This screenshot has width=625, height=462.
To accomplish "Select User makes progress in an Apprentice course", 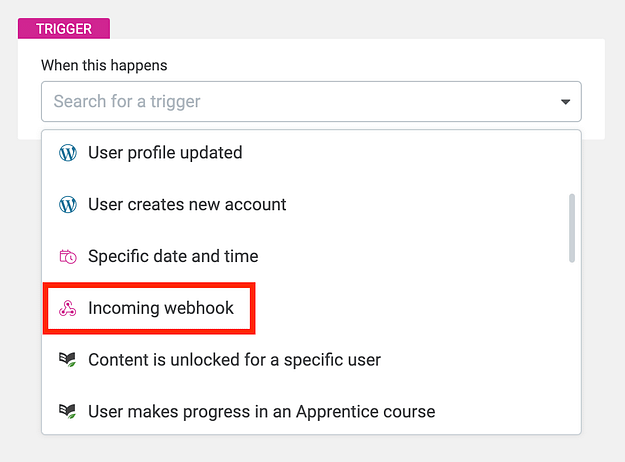I will click(x=261, y=411).
